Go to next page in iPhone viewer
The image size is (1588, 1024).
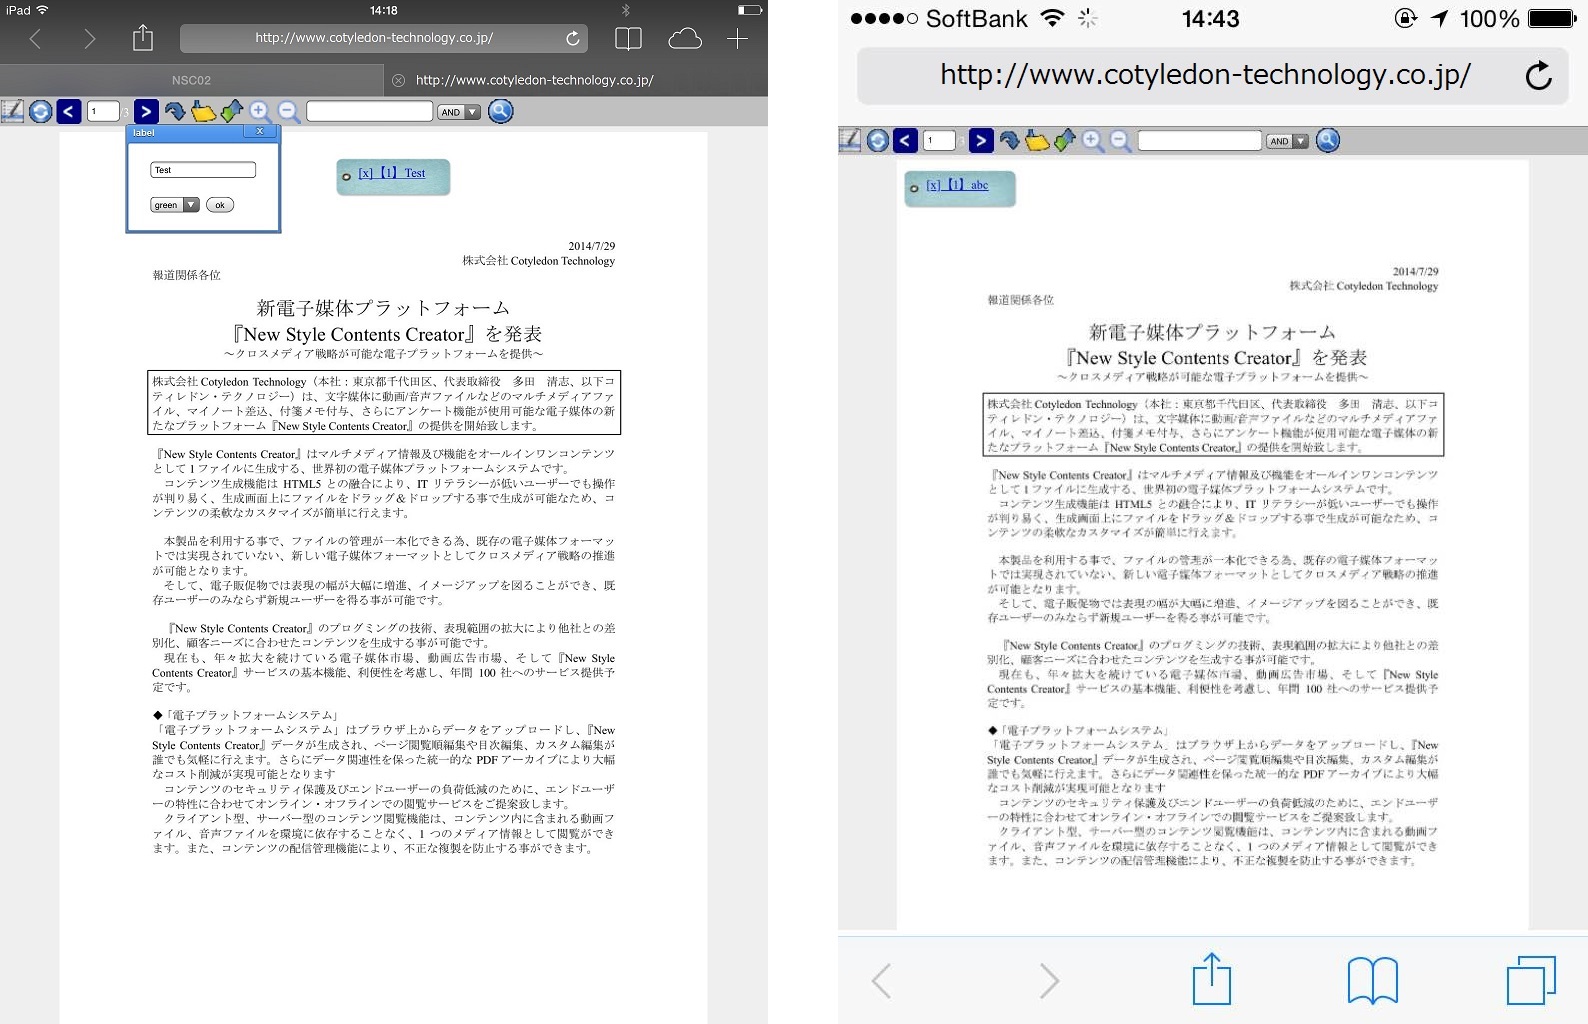(981, 141)
